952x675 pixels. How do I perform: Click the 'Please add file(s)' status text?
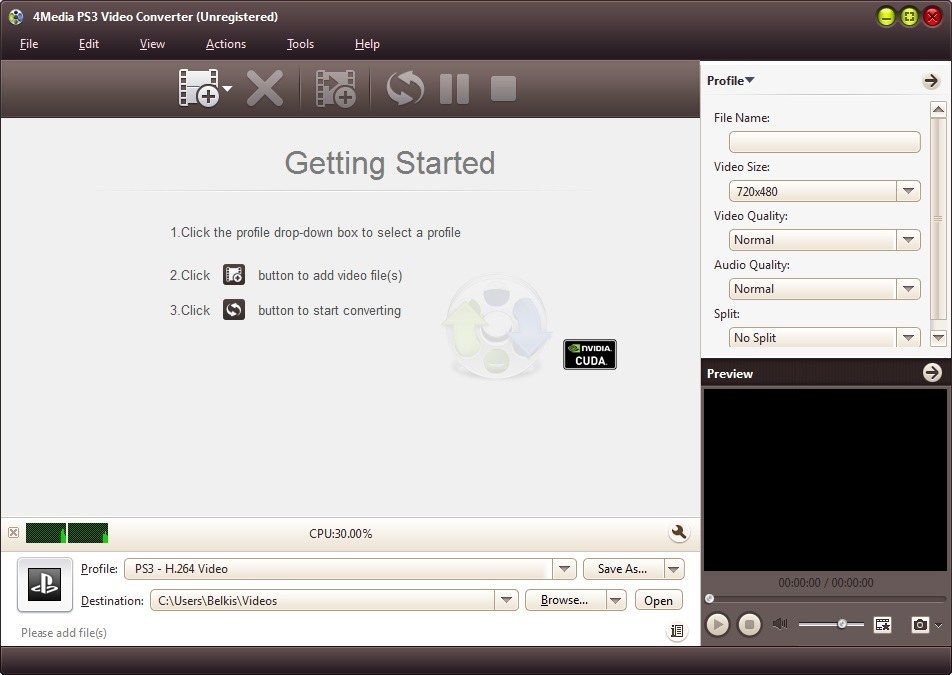(64, 633)
